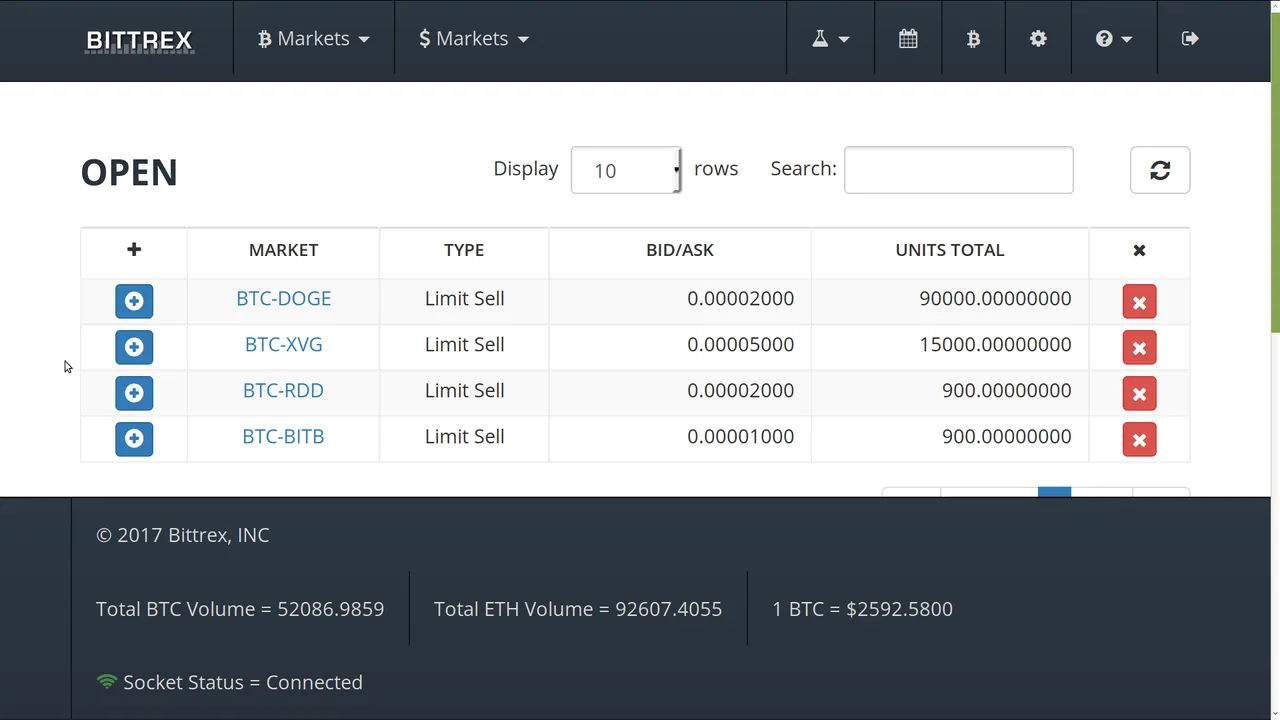The width and height of the screenshot is (1280, 720).
Task: Open the BTC-RDD market link
Action: 284,391
